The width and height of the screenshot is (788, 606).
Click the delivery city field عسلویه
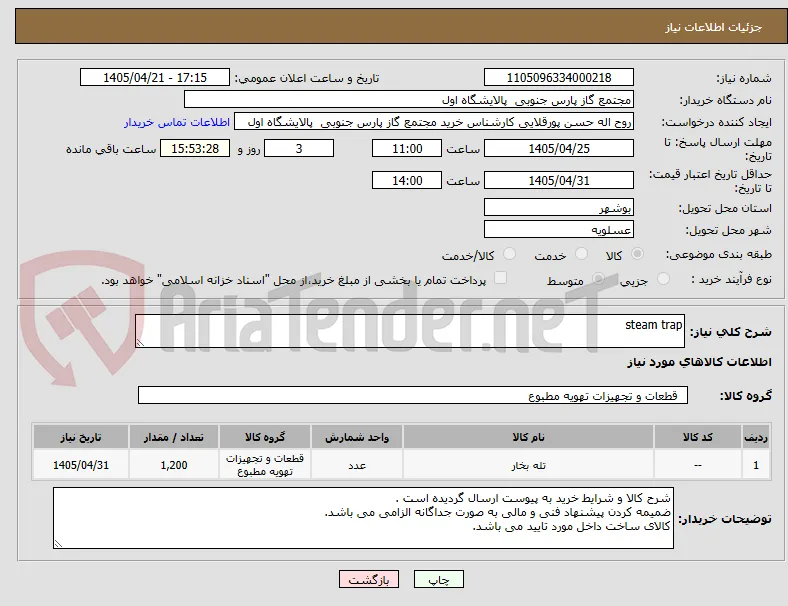(559, 229)
